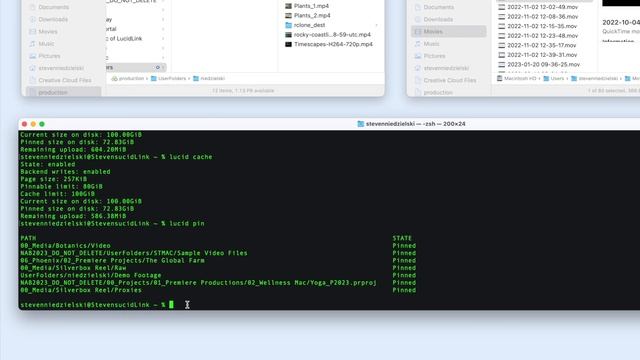640x360 pixels.
Task: Click production icon in left Finder path bar
Action: (x=115, y=78)
